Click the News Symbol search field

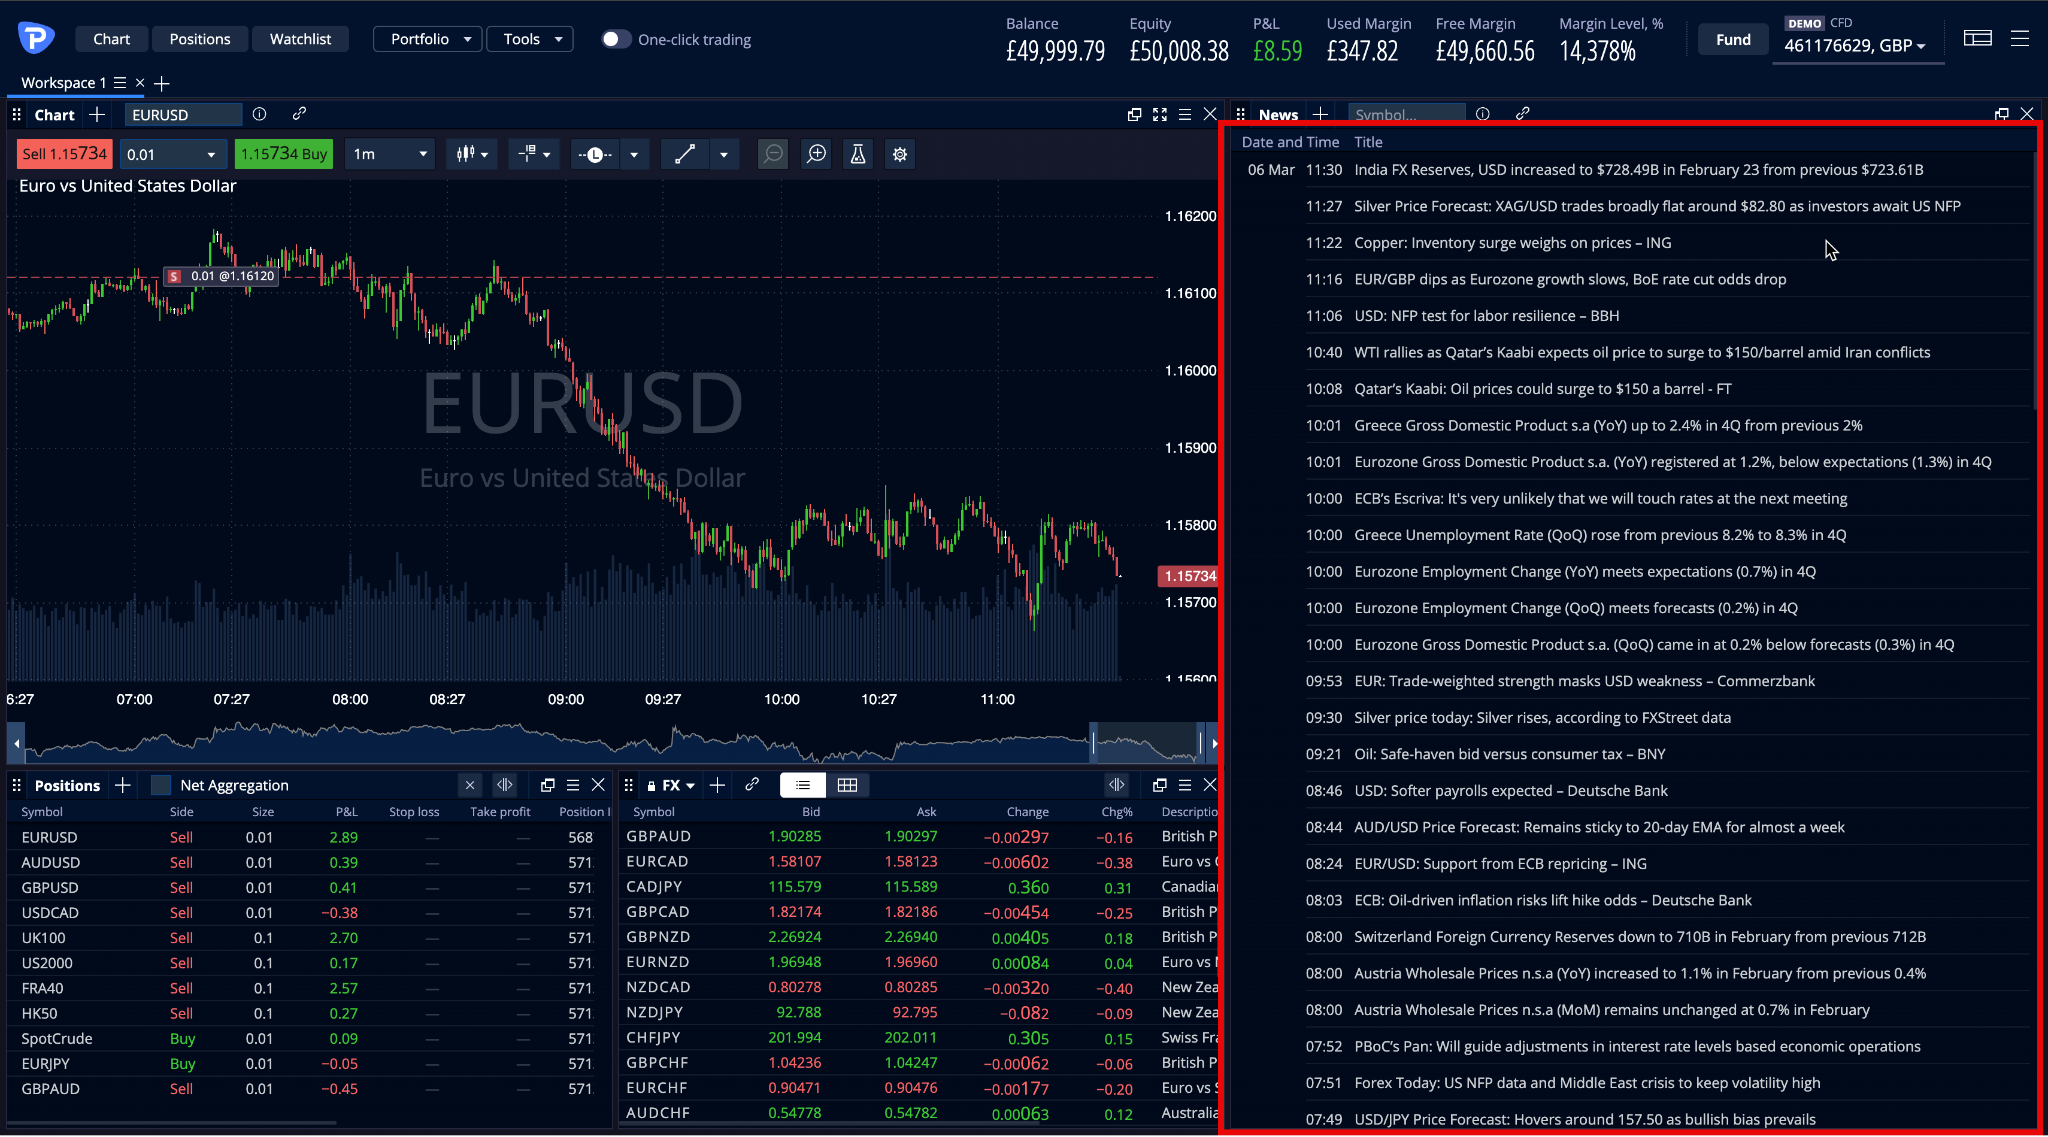click(x=1406, y=114)
